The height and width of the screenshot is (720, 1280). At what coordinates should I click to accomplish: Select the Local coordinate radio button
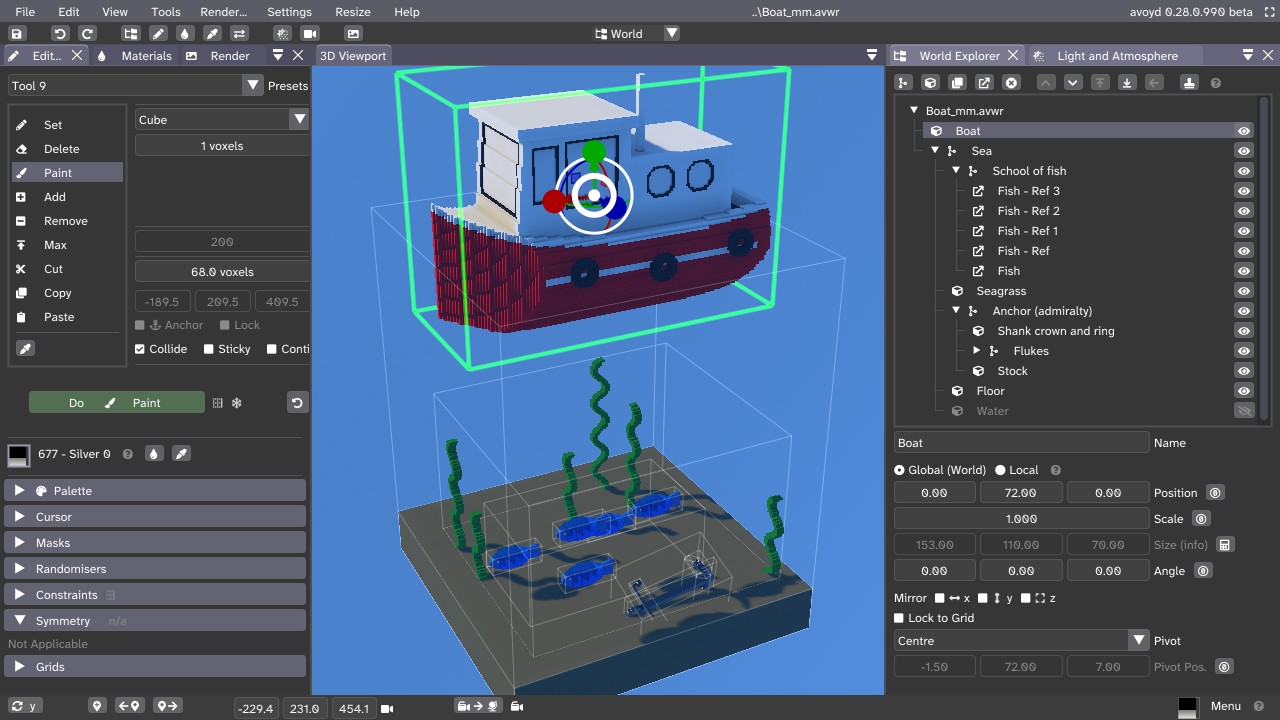[1000, 470]
